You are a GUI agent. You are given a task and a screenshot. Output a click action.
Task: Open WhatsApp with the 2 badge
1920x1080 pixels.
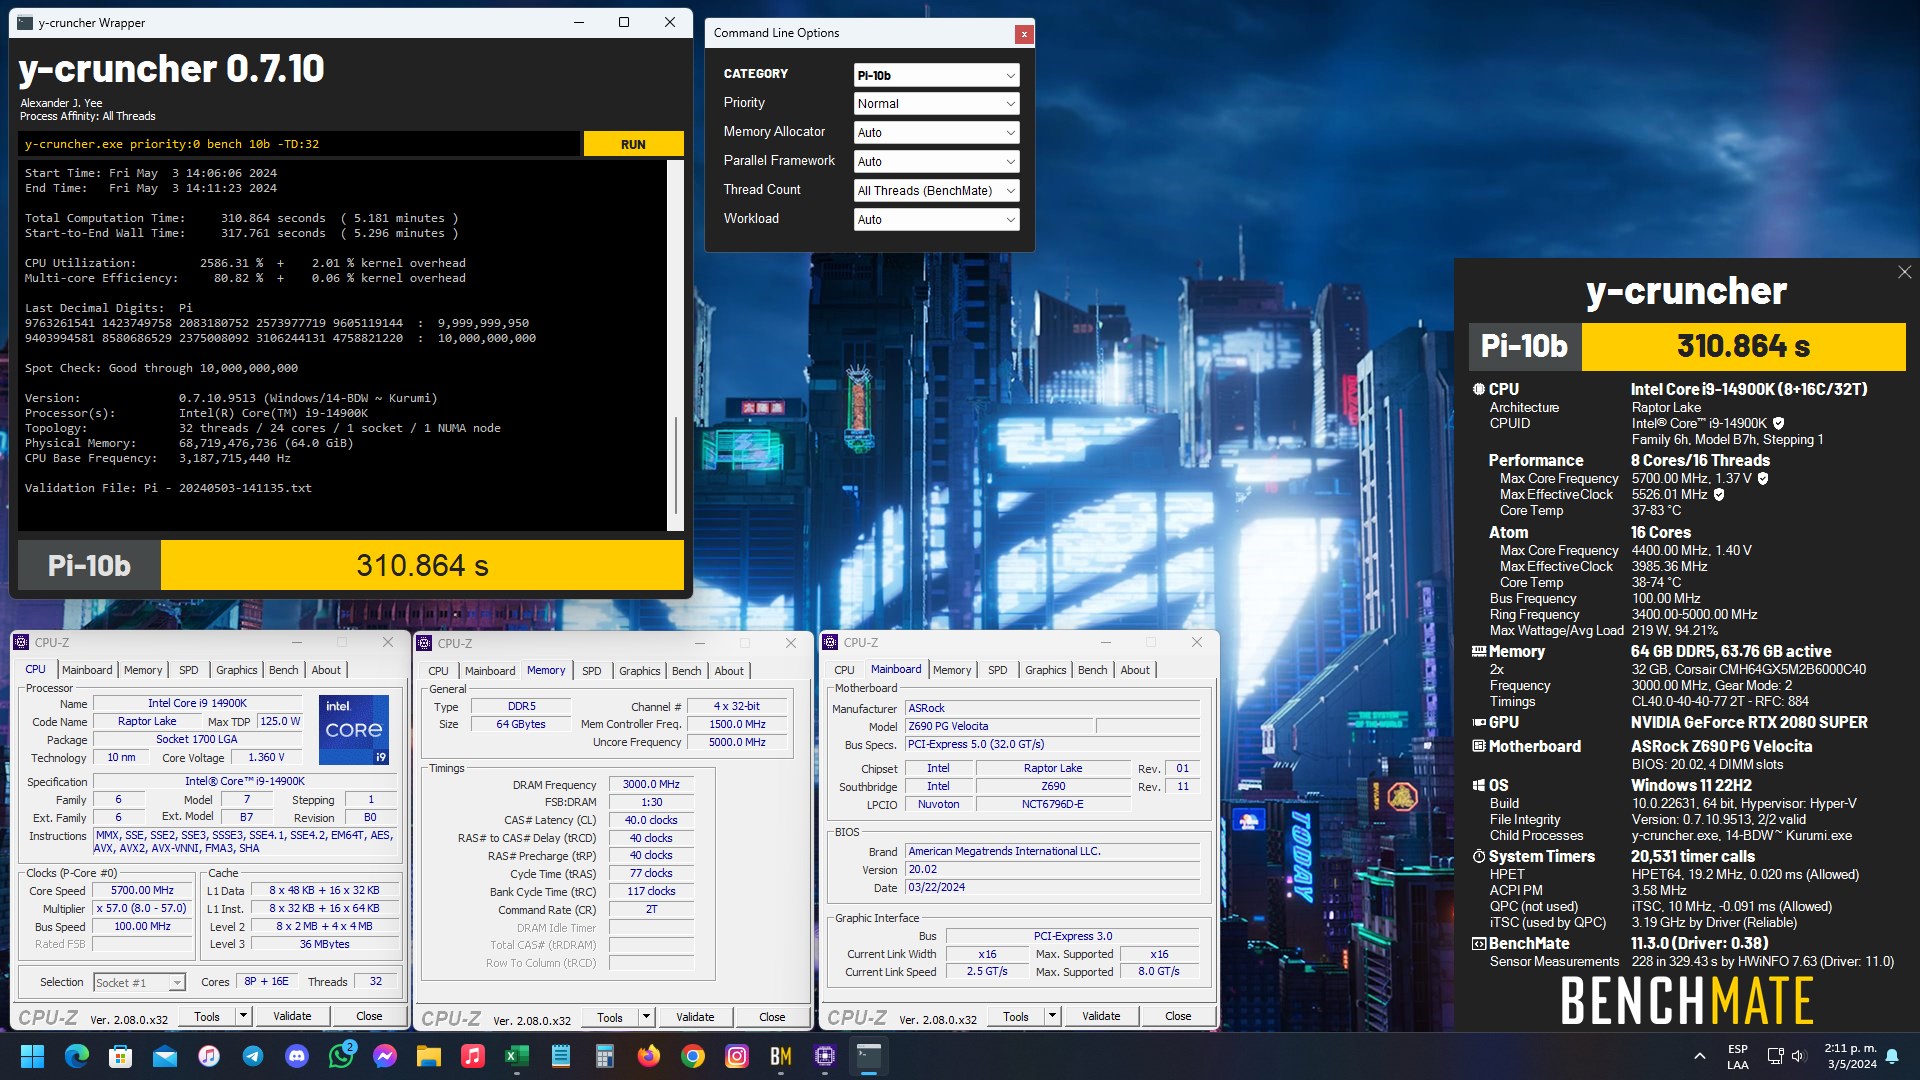pyautogui.click(x=341, y=1056)
